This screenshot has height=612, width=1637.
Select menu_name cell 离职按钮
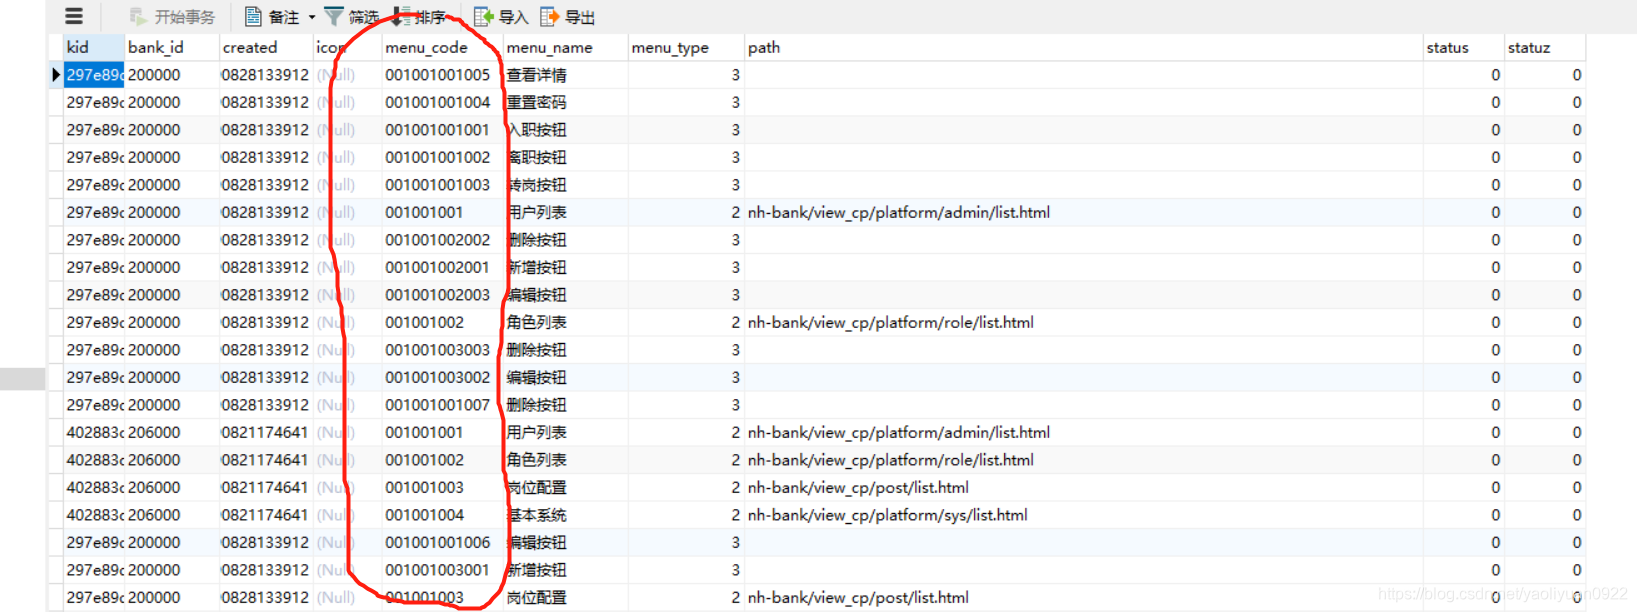coord(564,157)
